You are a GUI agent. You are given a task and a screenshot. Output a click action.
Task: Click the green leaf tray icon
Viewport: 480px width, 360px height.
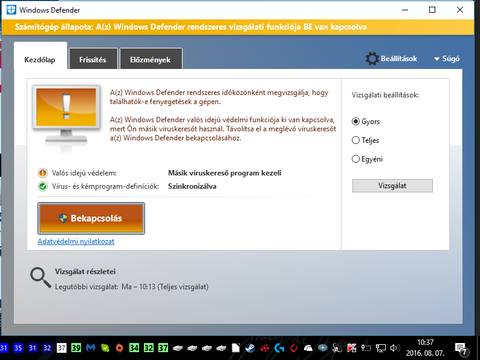click(x=105, y=348)
